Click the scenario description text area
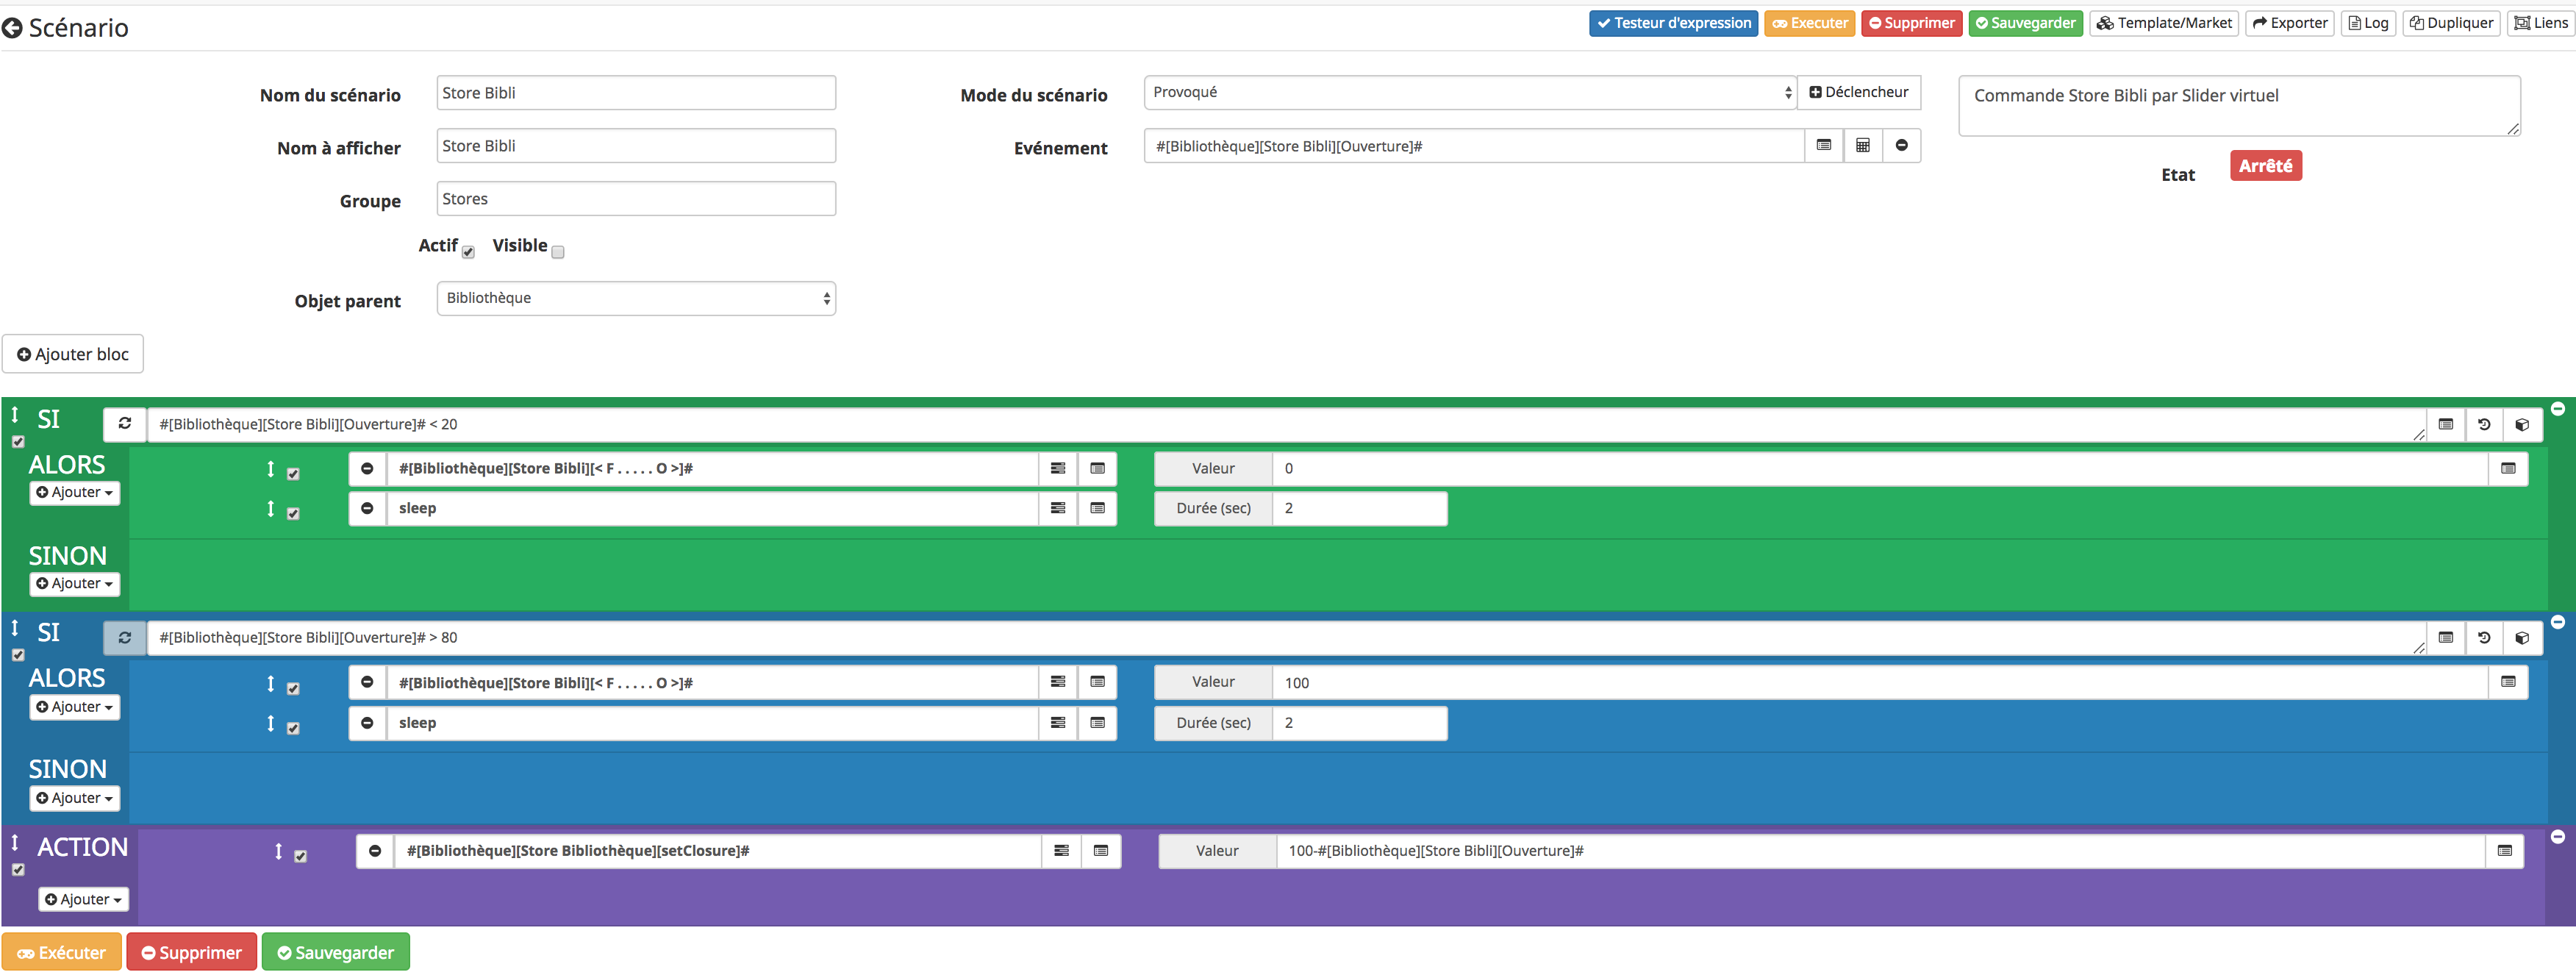 tap(2239, 105)
